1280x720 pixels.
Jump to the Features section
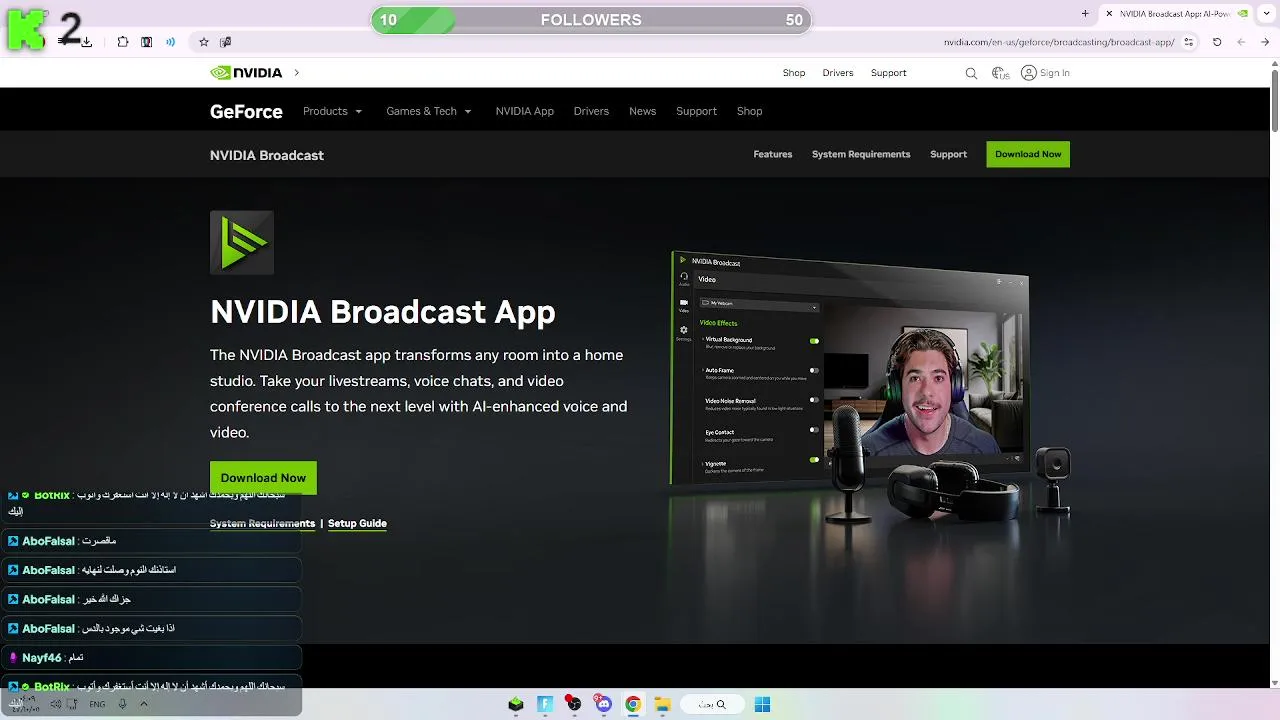(773, 154)
